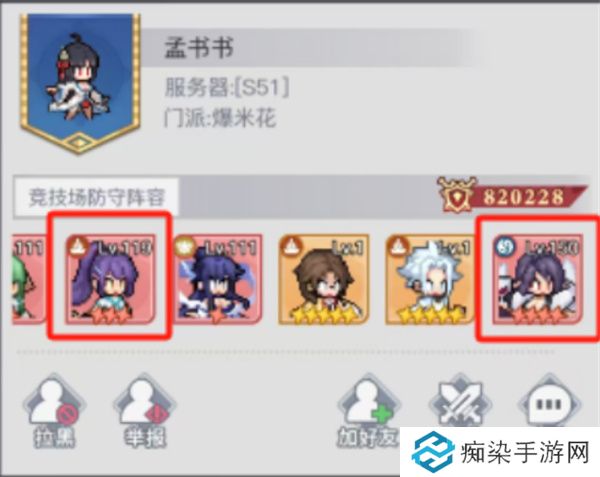Select the brown haired five-star hero
Image resolution: width=600 pixels, height=477 pixels.
click(x=324, y=280)
